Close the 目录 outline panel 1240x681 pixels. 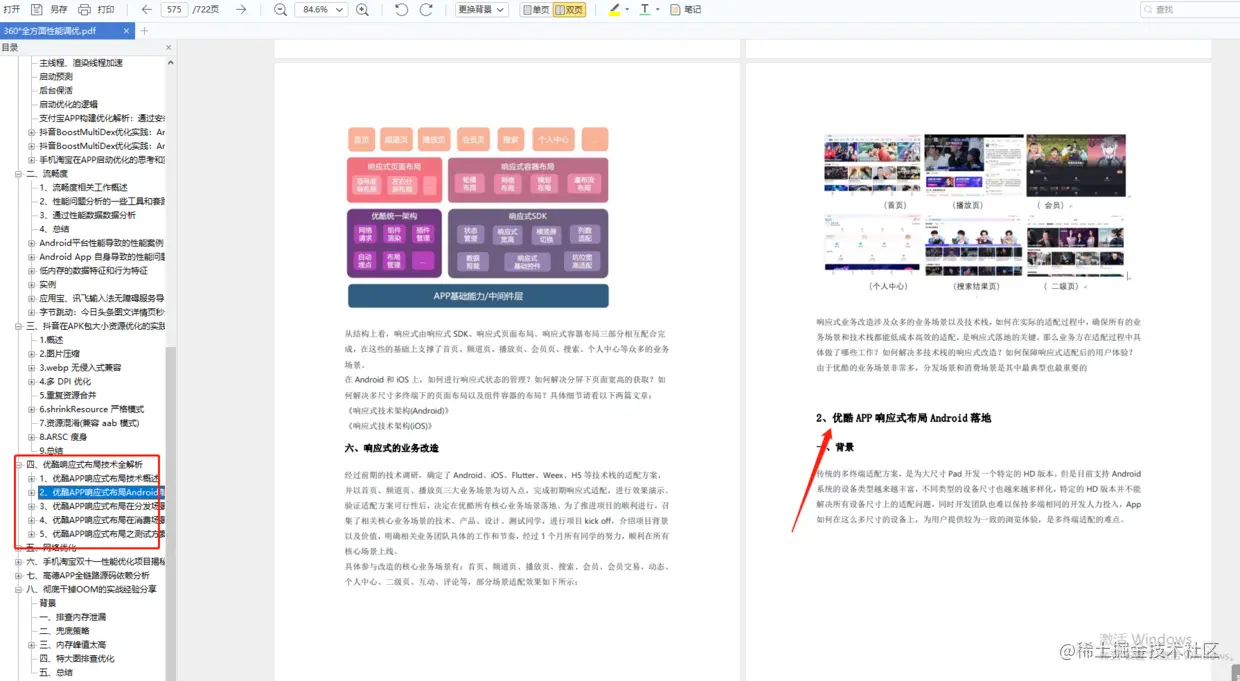[x=168, y=47]
